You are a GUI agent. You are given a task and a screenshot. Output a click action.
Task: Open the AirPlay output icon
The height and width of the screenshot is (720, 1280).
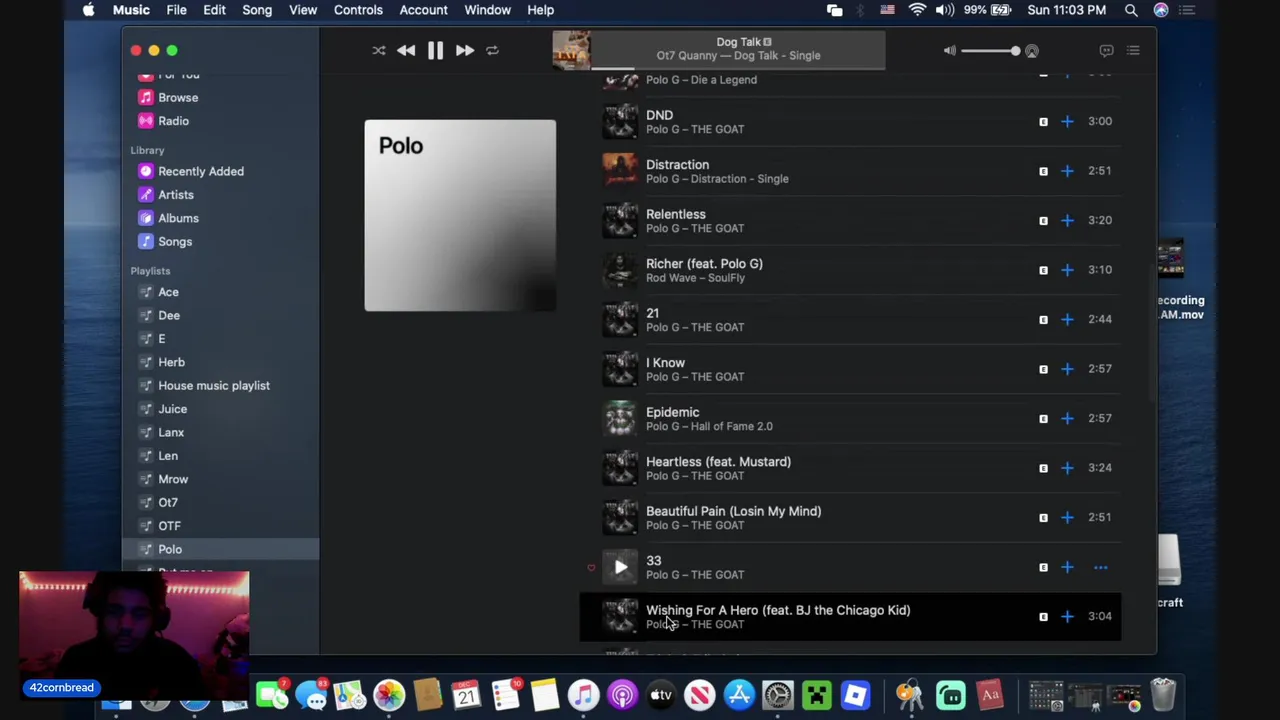click(x=1032, y=51)
